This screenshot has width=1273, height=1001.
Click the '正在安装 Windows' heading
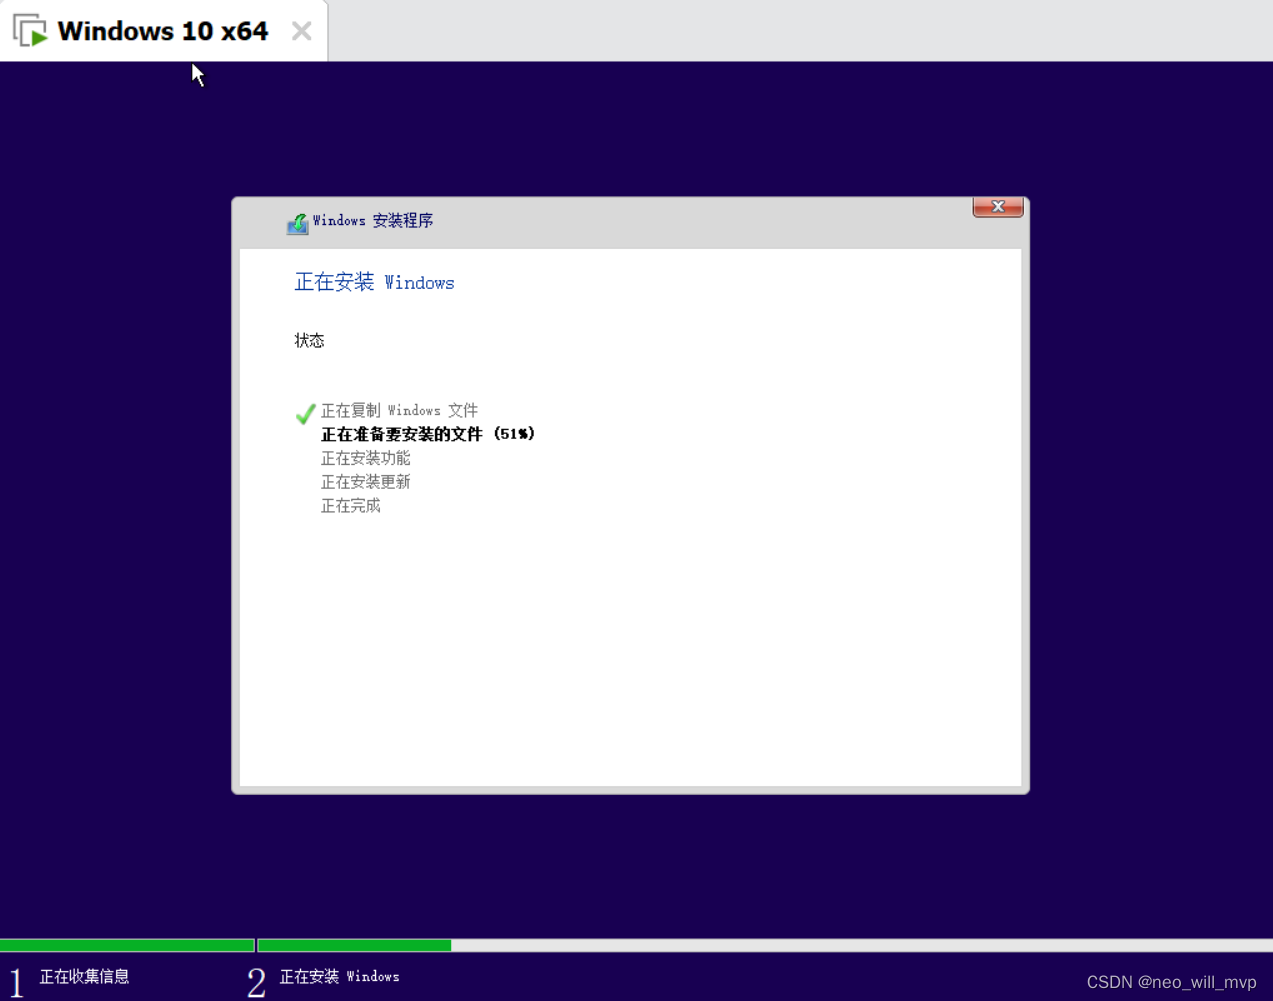pos(374,283)
